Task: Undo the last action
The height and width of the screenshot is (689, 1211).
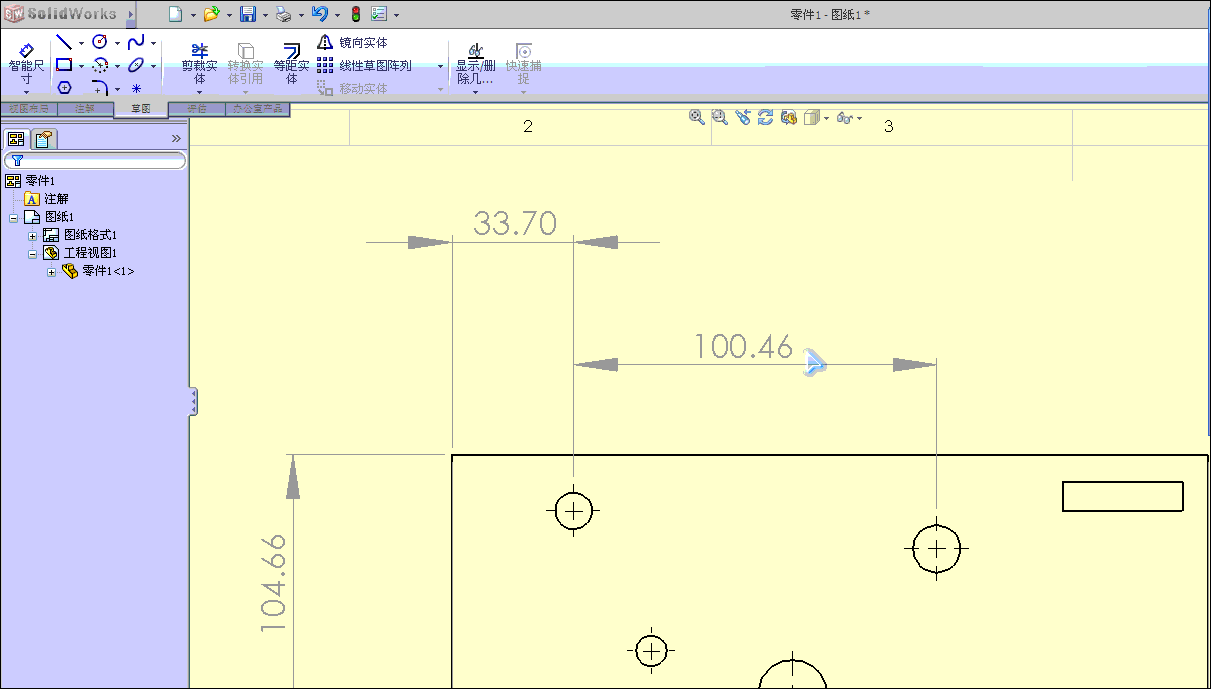Action: tap(319, 14)
